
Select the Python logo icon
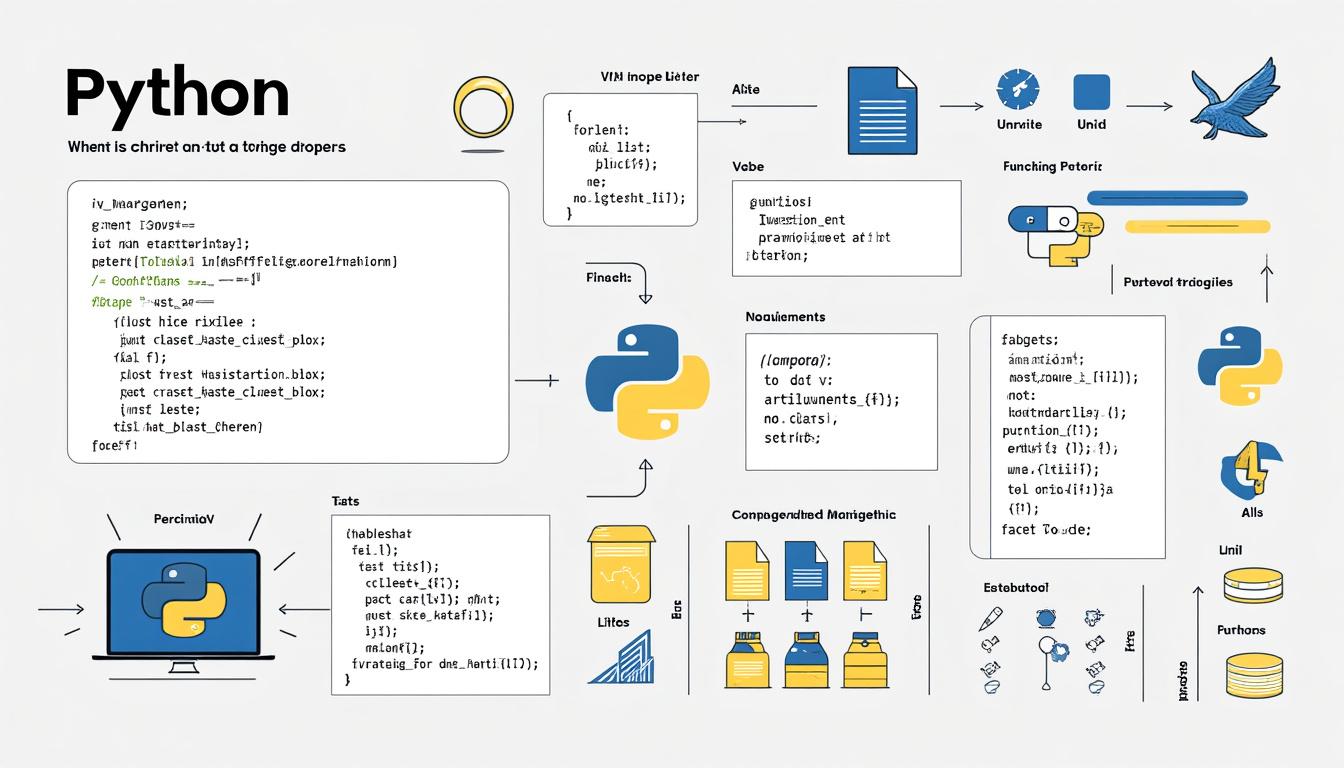click(x=646, y=383)
